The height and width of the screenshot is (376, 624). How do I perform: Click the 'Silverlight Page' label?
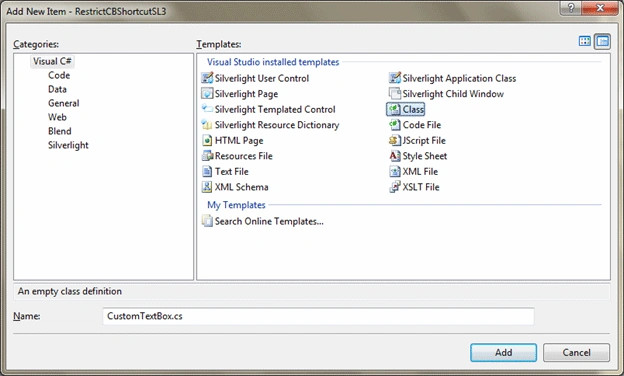(x=246, y=94)
